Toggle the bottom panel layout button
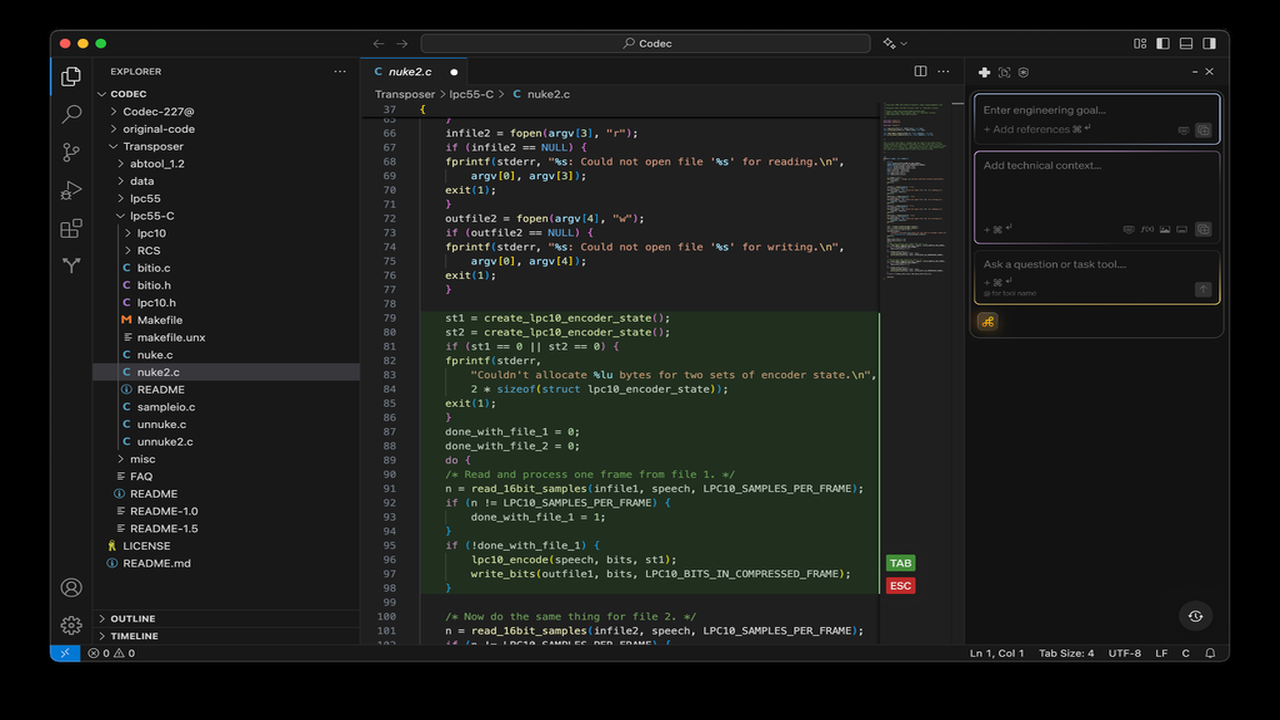 coord(1186,43)
